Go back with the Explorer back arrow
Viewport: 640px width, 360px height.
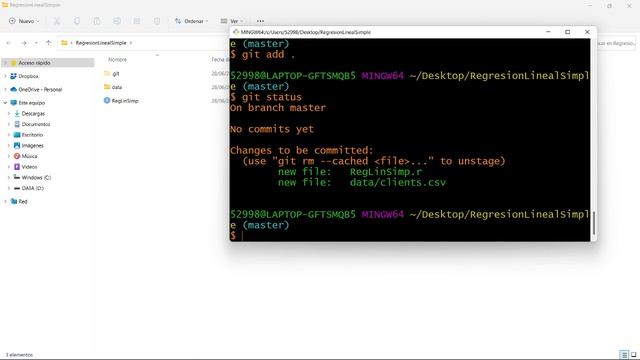coord(9,43)
